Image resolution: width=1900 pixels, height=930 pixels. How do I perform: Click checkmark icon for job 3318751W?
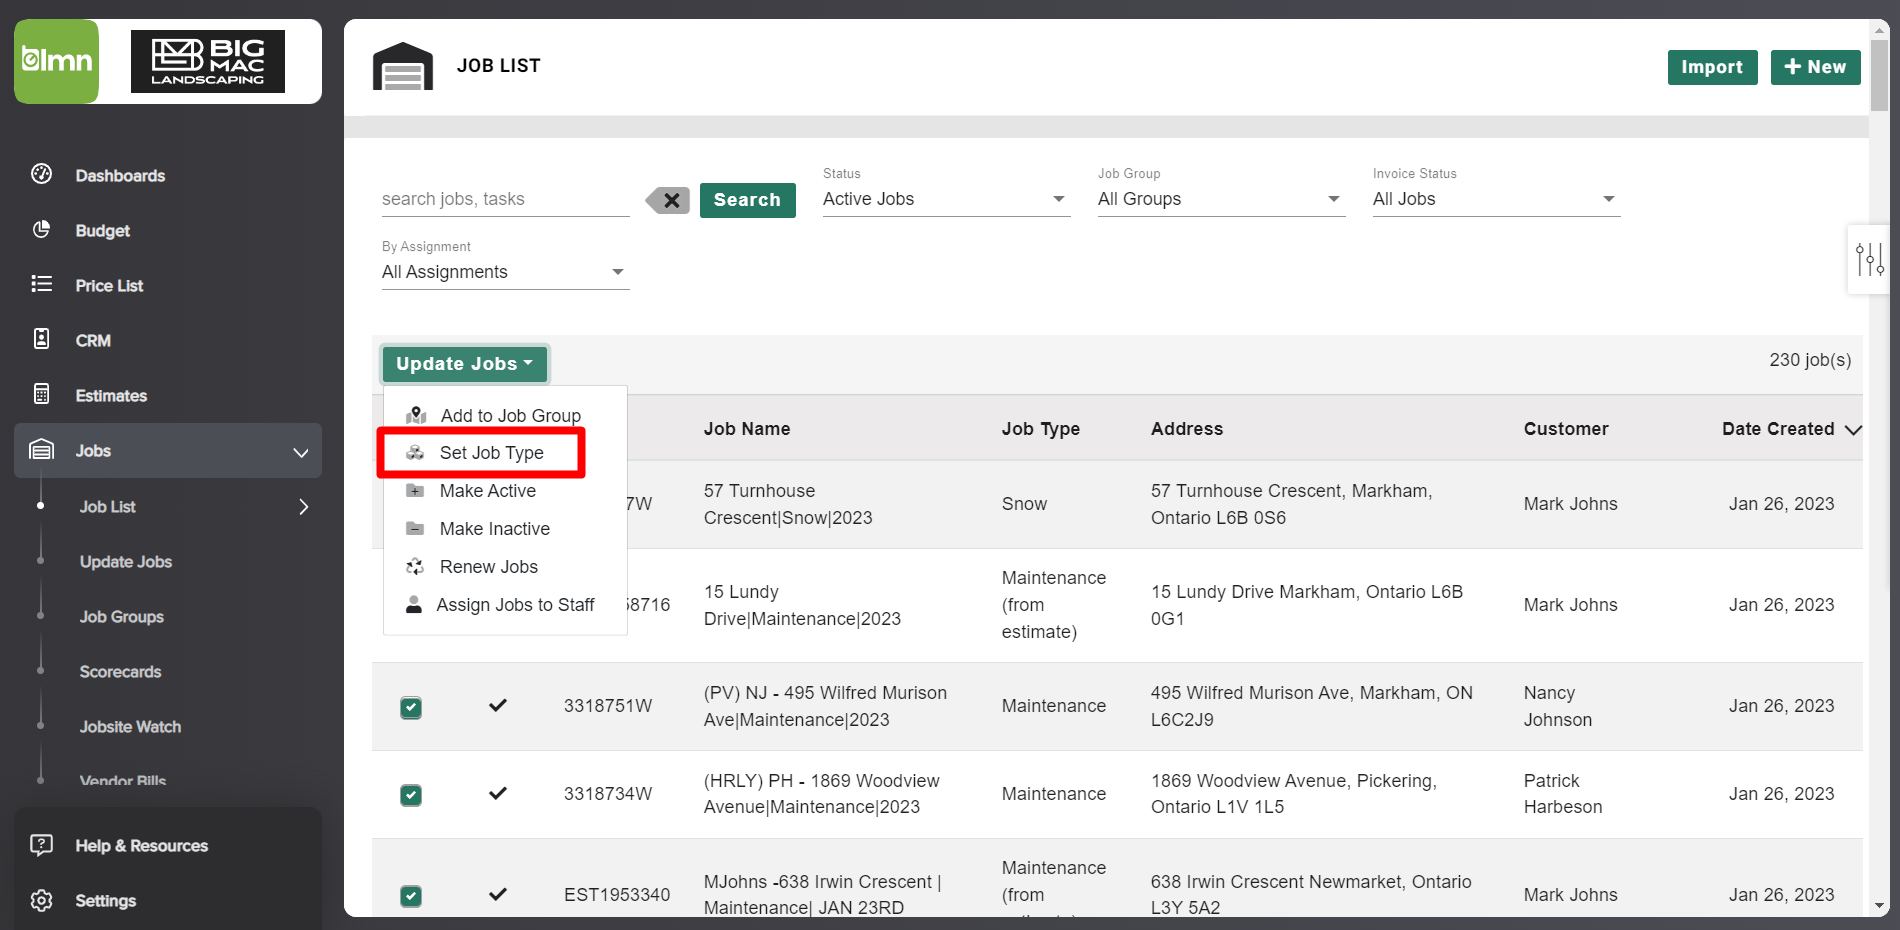[497, 705]
